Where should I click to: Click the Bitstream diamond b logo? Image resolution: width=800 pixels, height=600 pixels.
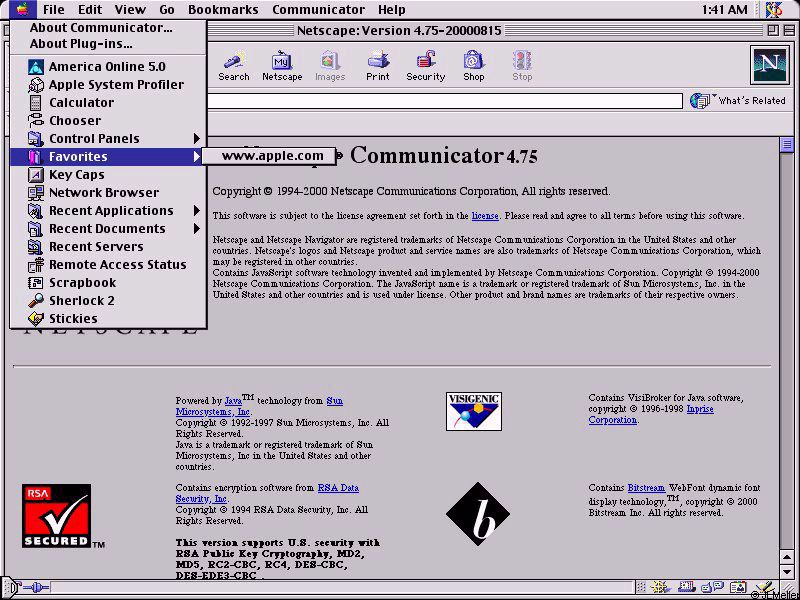[x=478, y=514]
